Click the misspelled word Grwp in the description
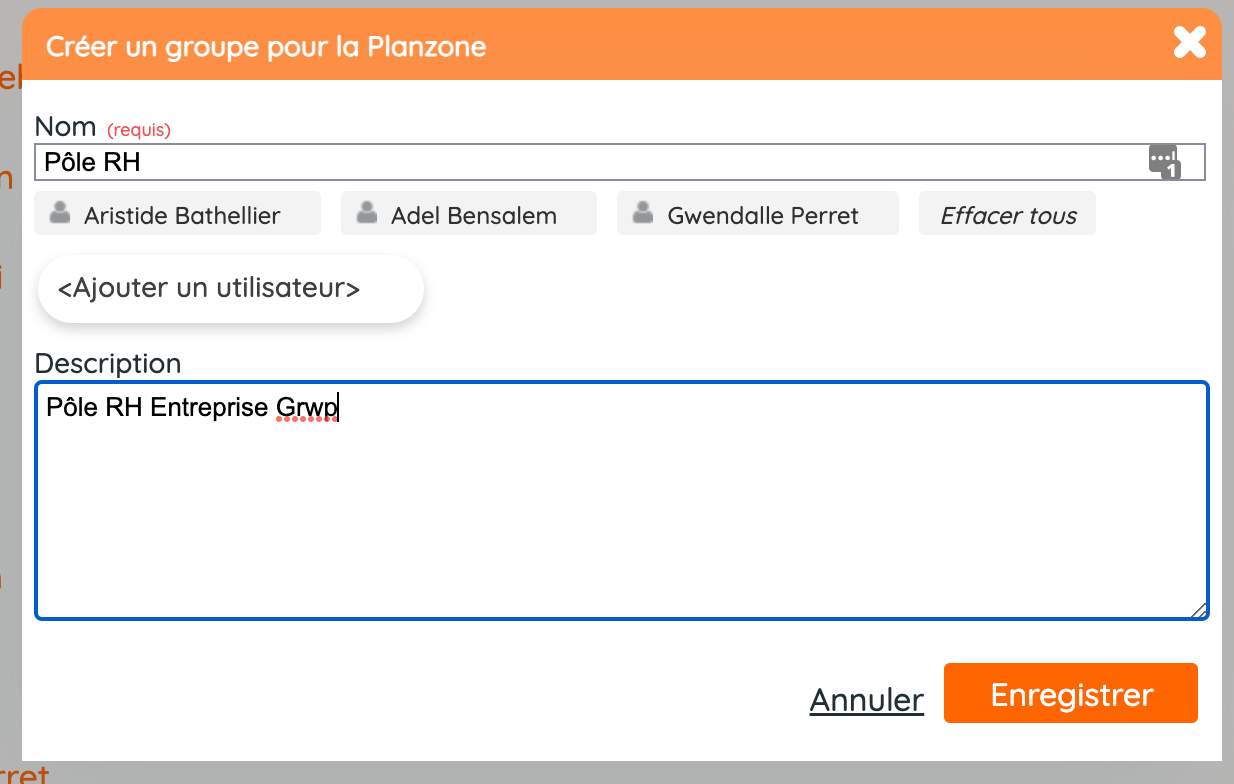This screenshot has height=784, width=1234. click(x=307, y=408)
